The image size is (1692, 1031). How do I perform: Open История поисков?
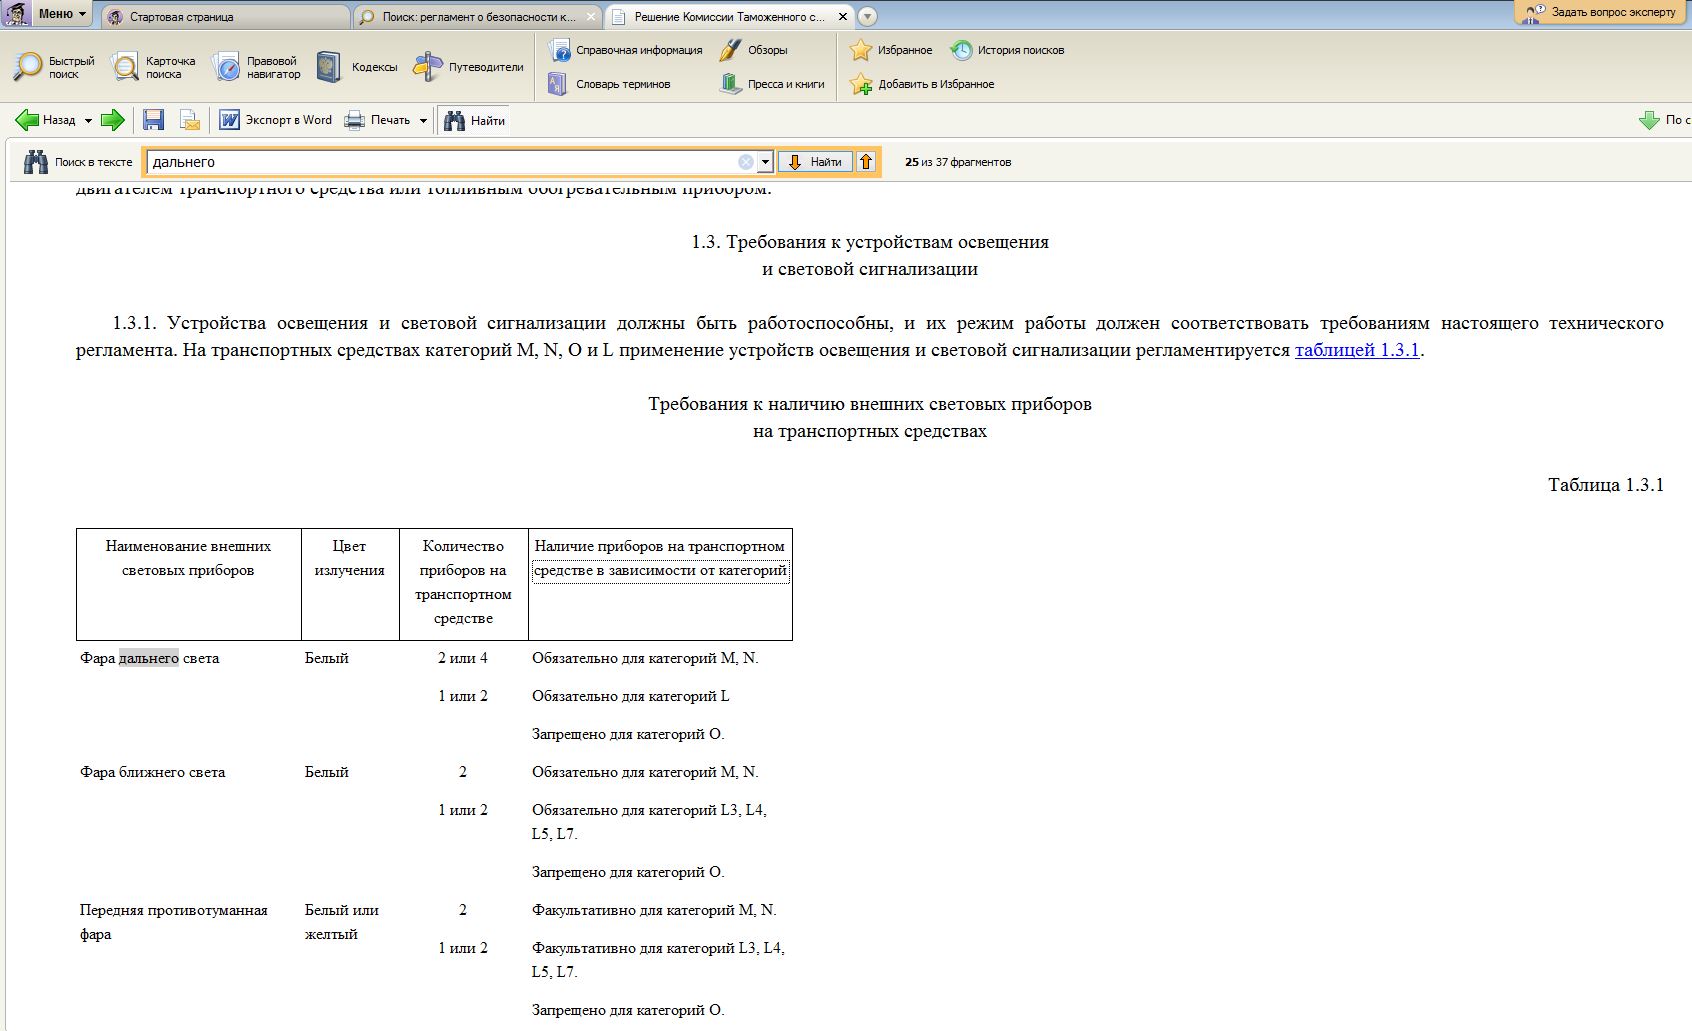pyautogui.click(x=1007, y=50)
